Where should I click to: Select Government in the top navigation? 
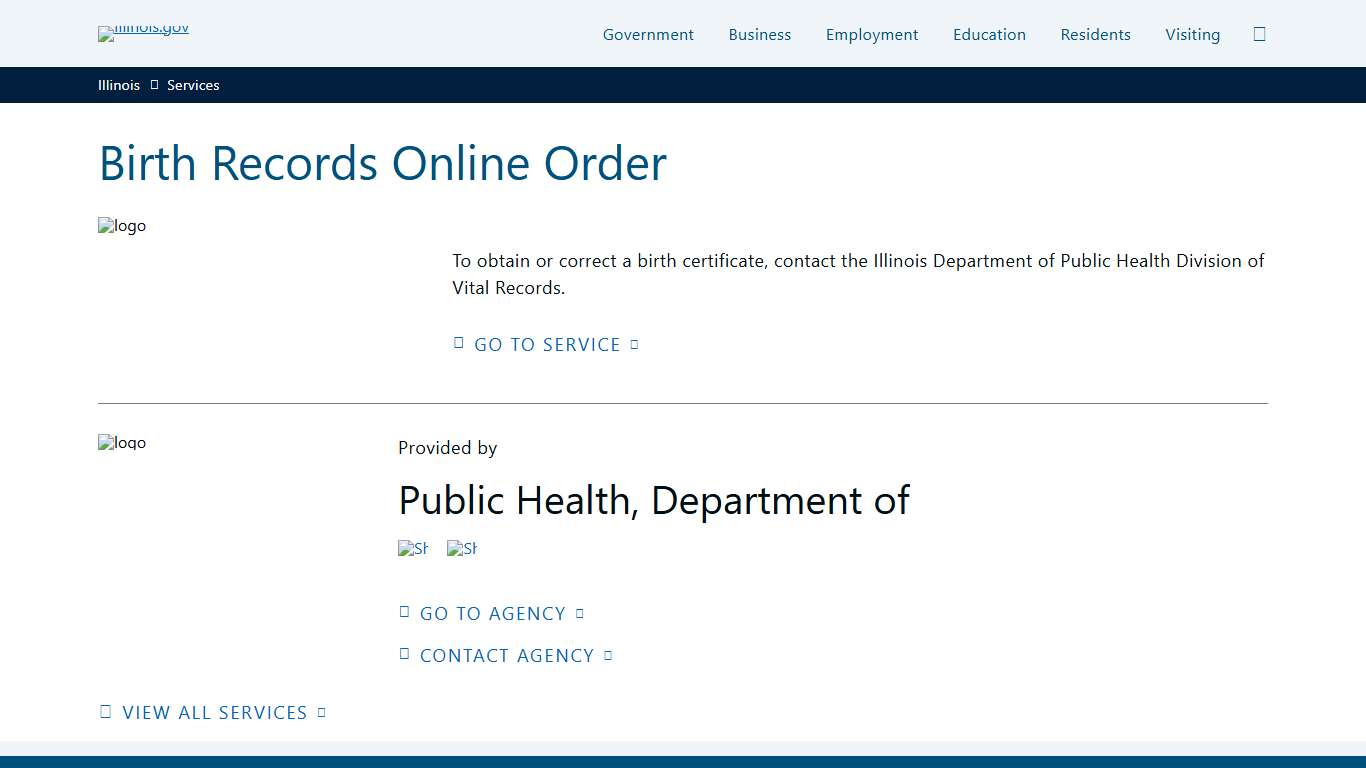[x=648, y=34]
